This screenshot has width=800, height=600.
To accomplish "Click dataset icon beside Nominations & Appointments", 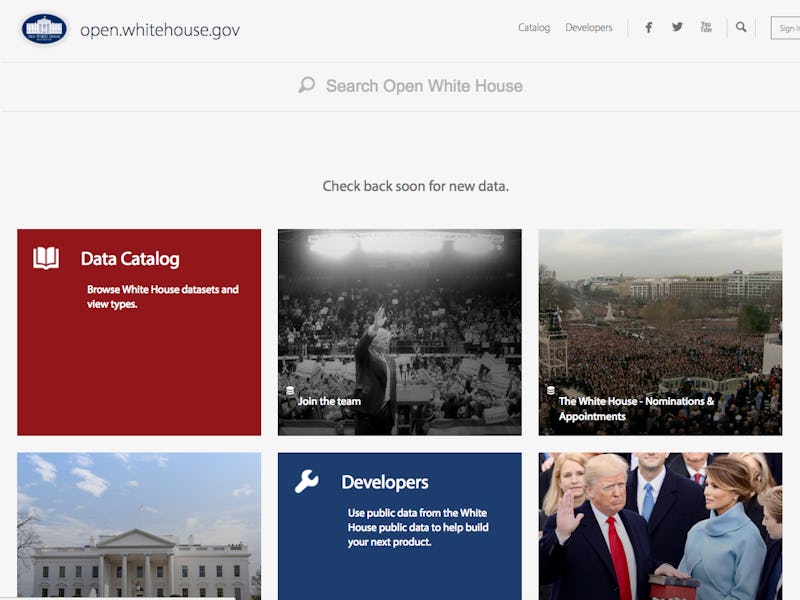I will pos(551,390).
